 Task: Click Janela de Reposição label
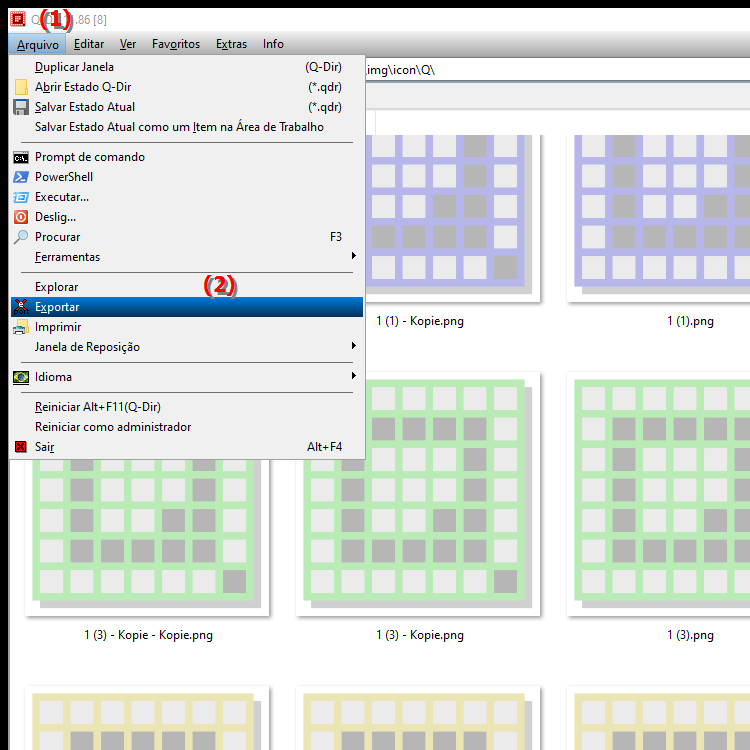tap(88, 347)
